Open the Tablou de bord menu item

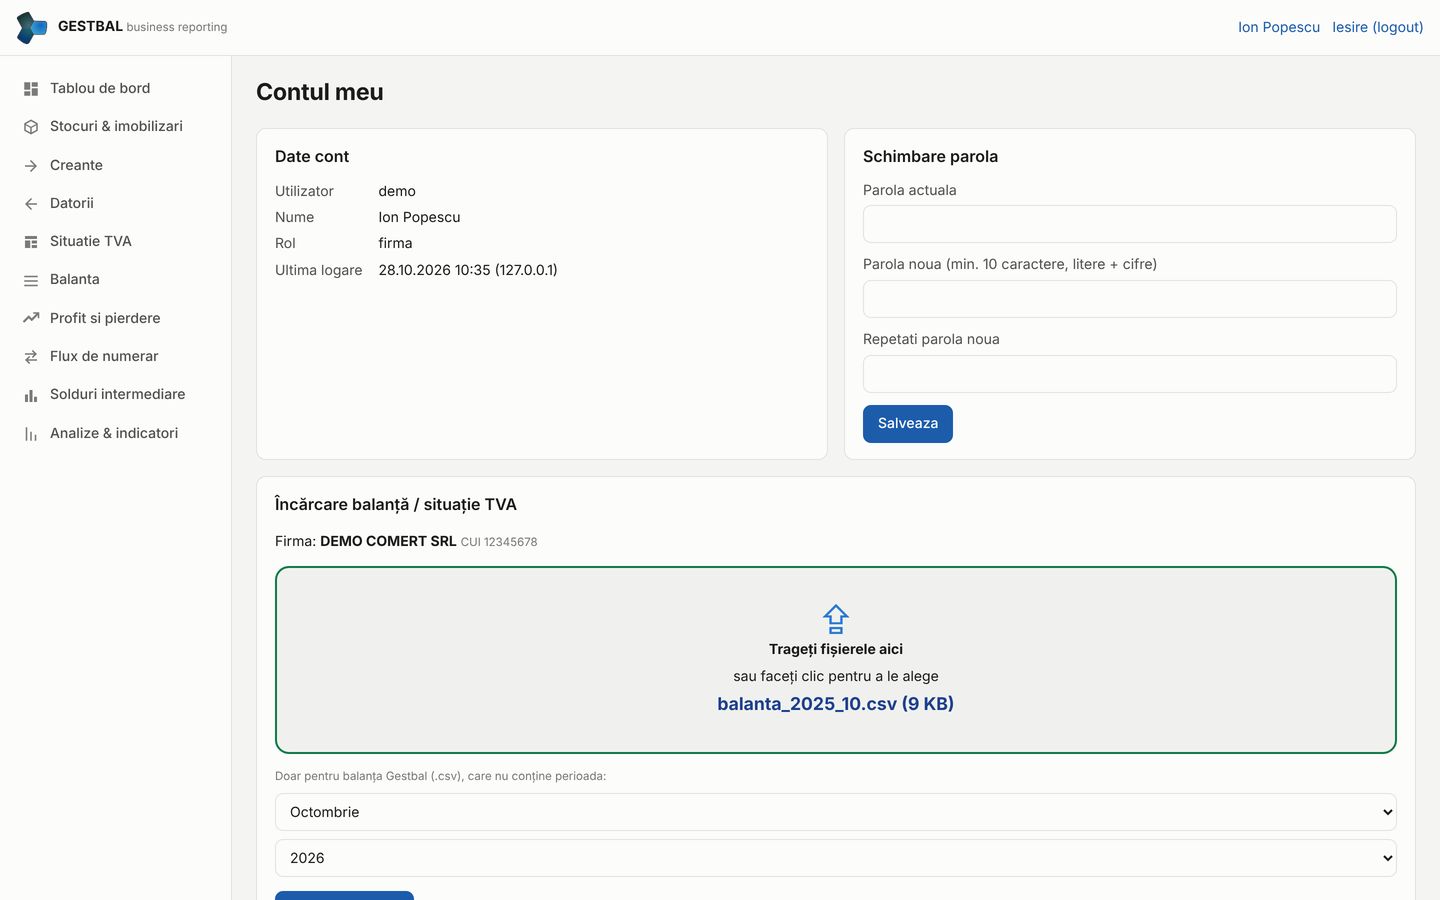(x=116, y=88)
